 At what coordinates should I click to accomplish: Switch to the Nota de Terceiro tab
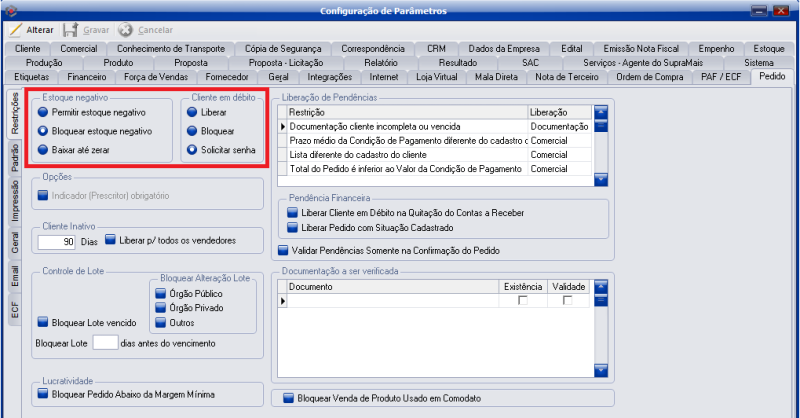(x=569, y=77)
